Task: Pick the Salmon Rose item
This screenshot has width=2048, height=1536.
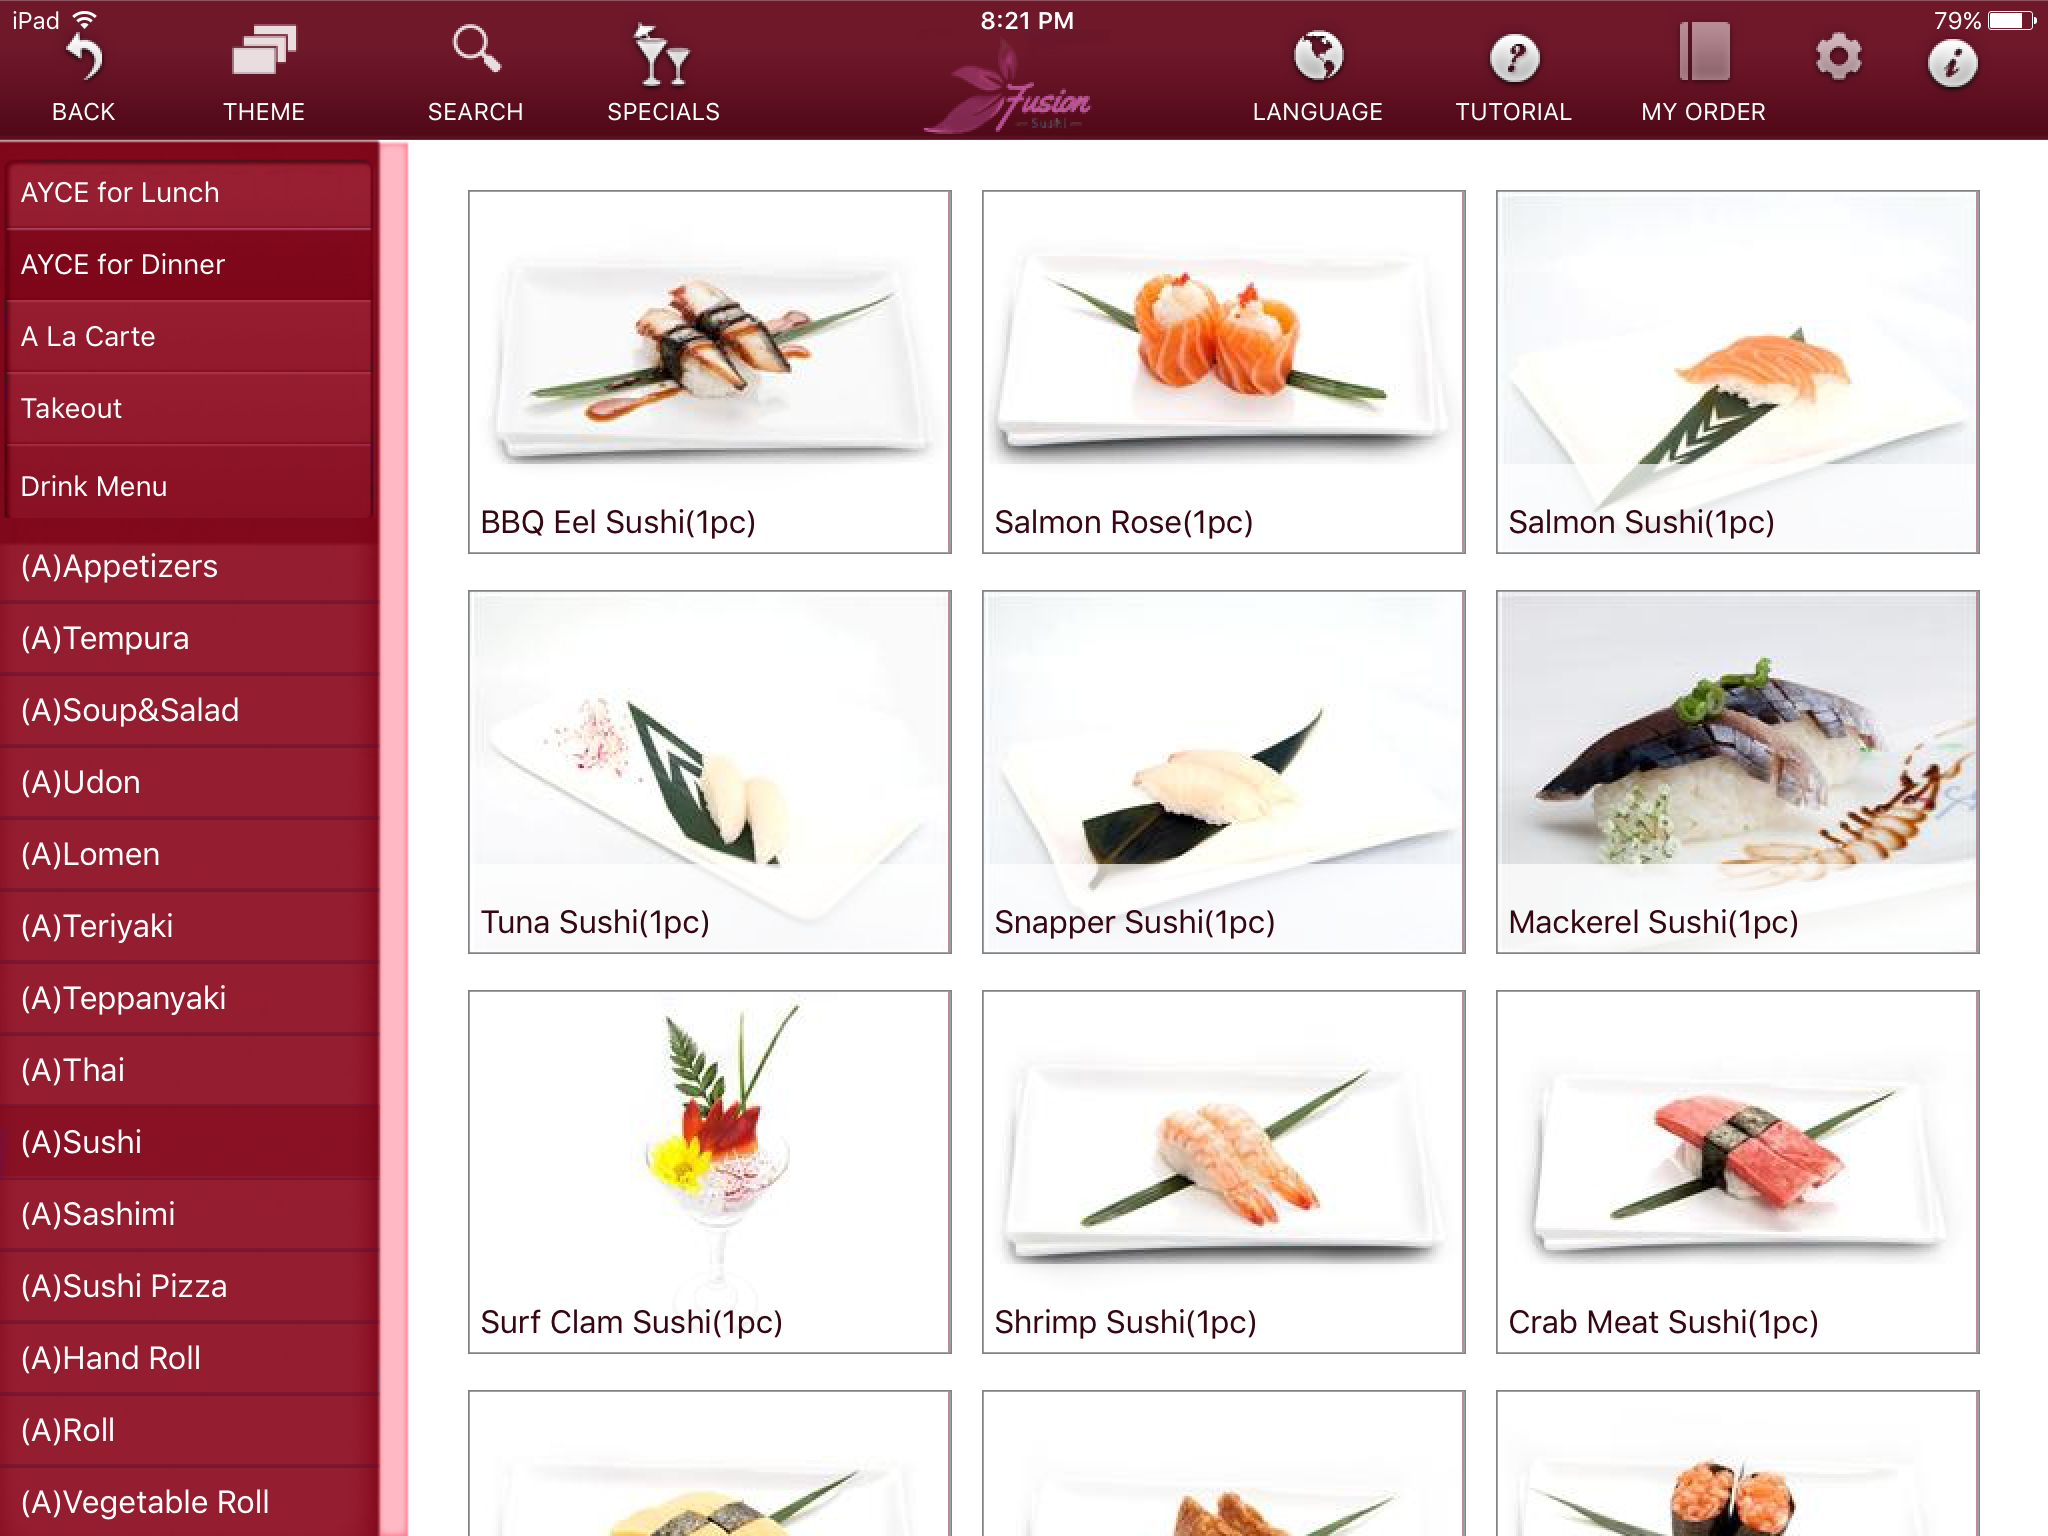Action: [x=1223, y=371]
